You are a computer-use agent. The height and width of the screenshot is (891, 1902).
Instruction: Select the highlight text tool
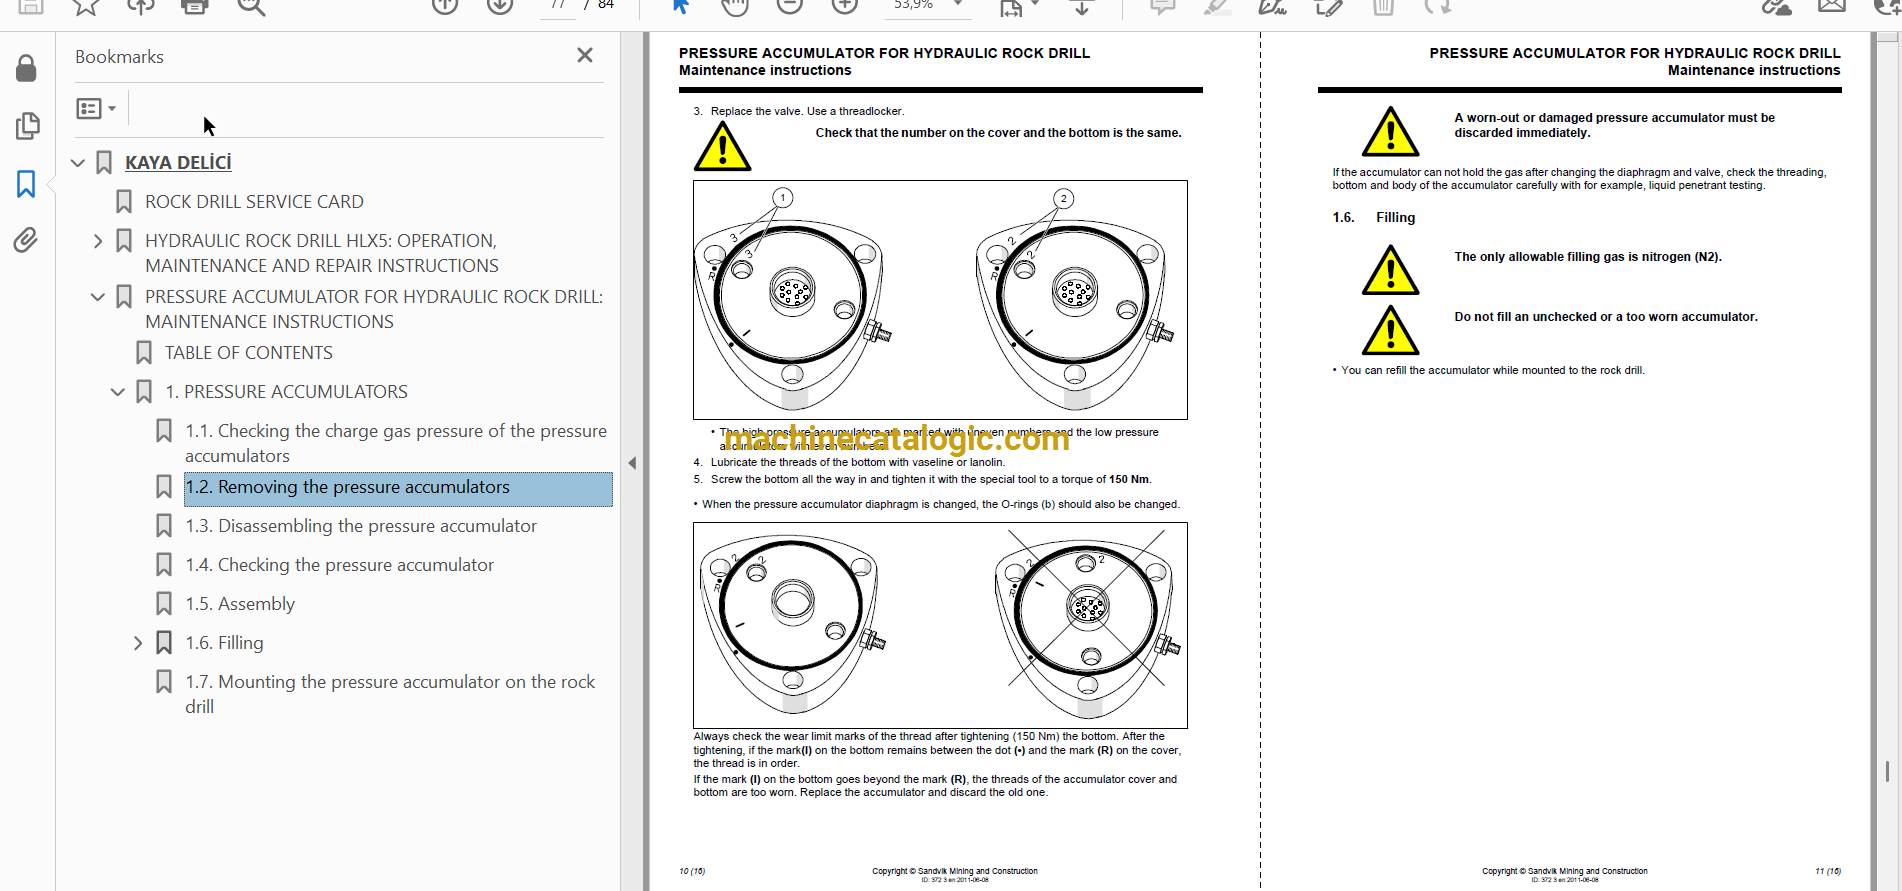[1217, 6]
